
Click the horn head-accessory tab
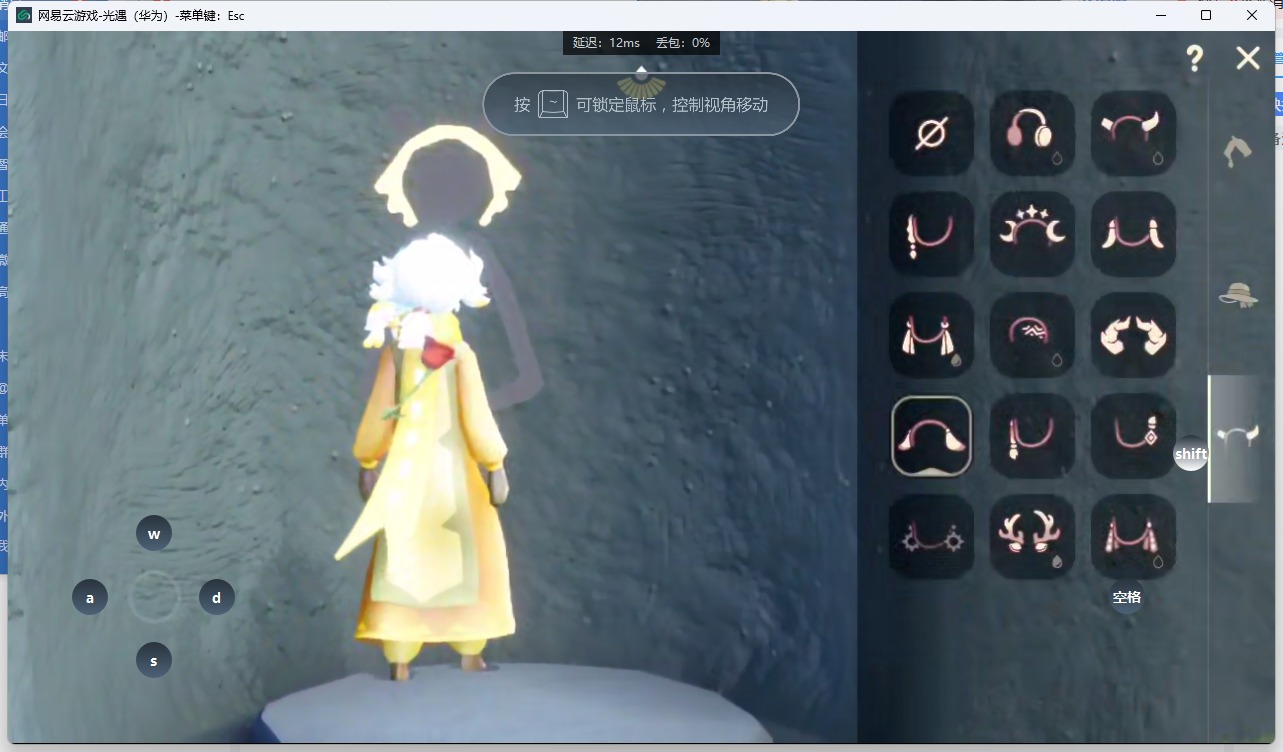click(1237, 438)
